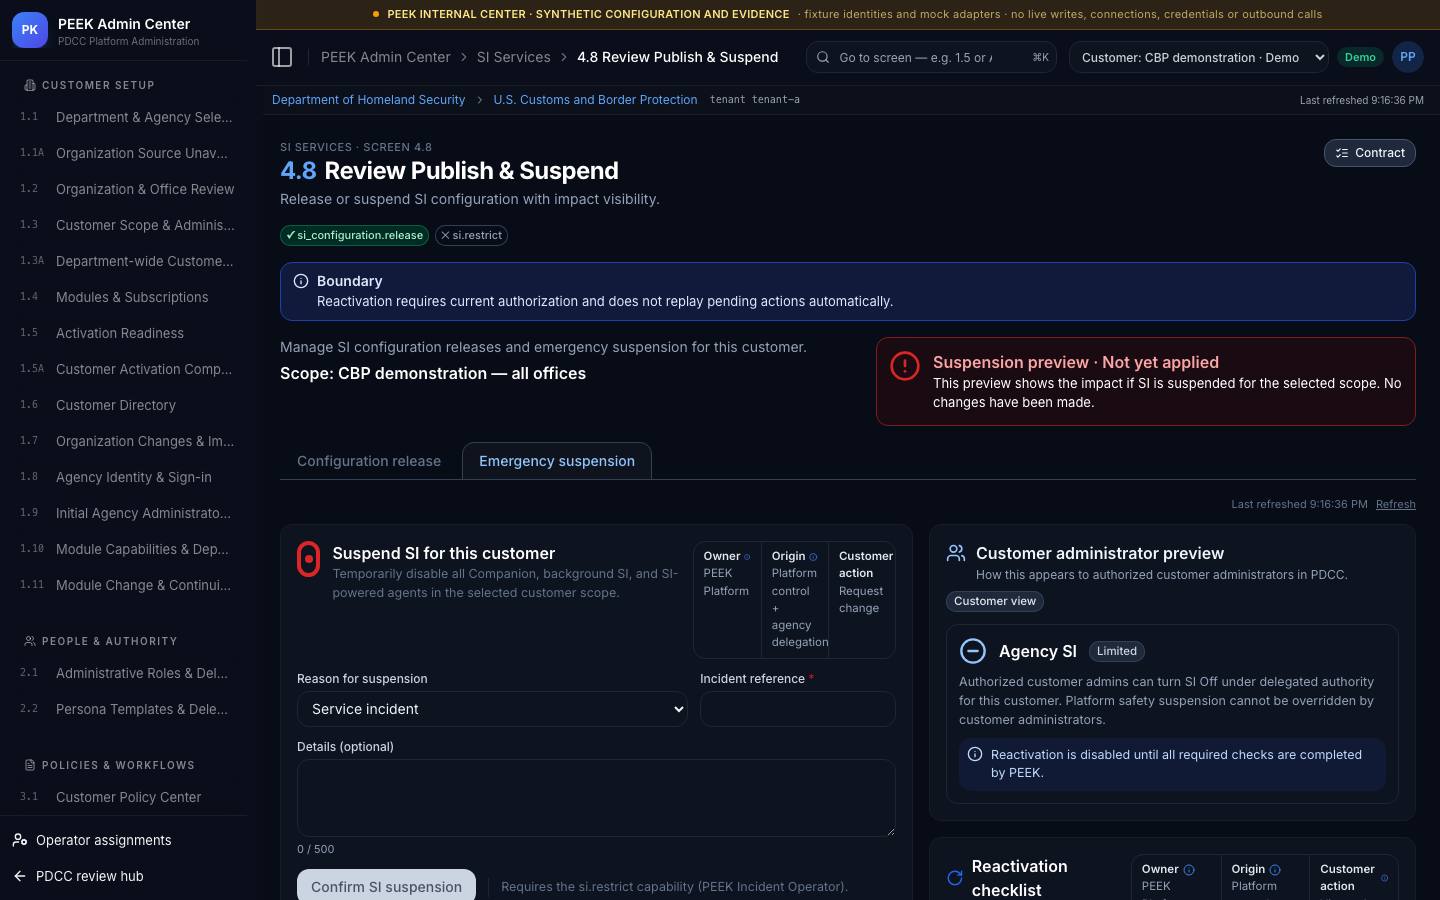This screenshot has height=900, width=1440.
Task: Switch to the Configuration release tab
Action: point(369,461)
